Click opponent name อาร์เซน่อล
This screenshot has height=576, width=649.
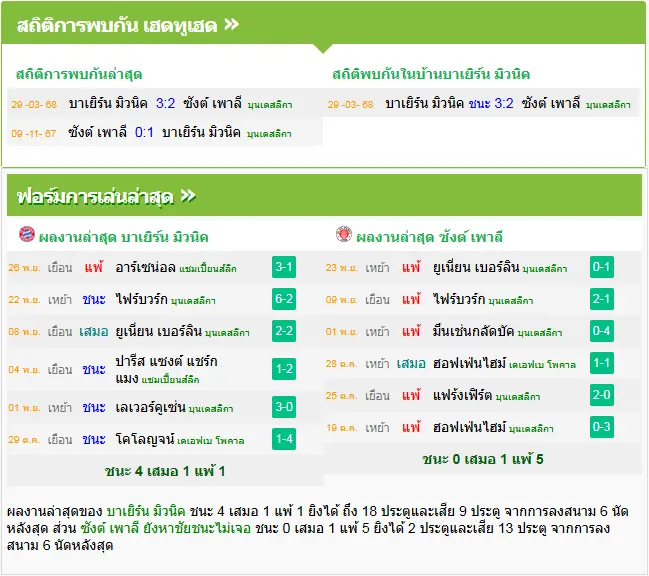(145, 268)
